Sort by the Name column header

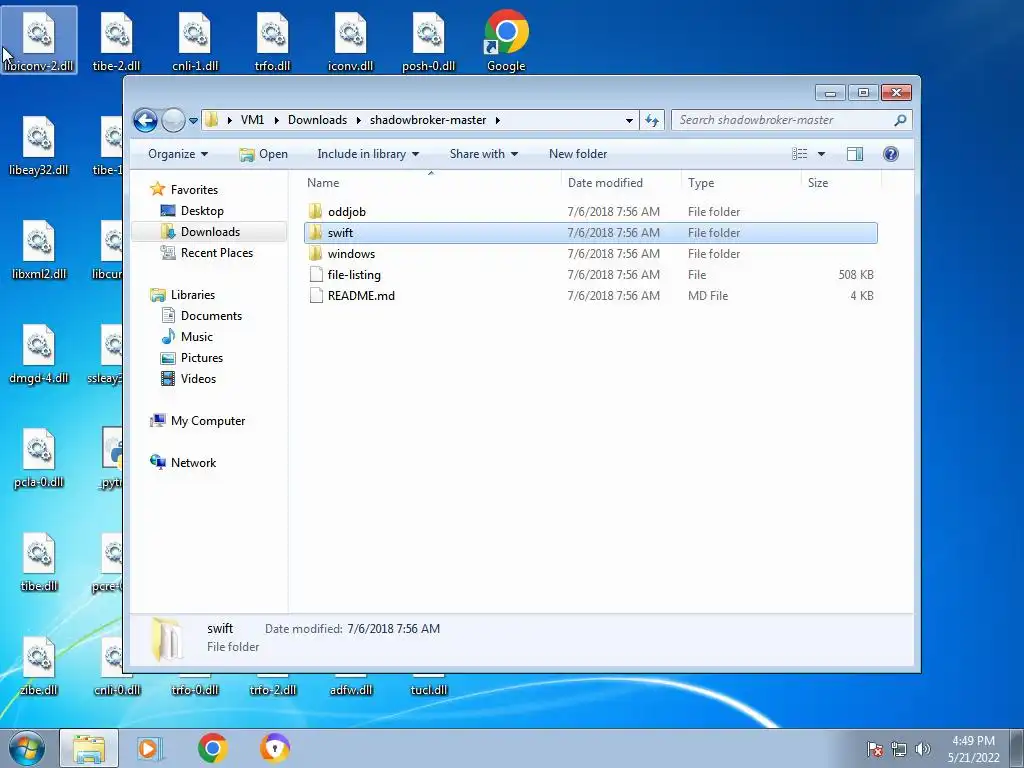(x=431, y=183)
